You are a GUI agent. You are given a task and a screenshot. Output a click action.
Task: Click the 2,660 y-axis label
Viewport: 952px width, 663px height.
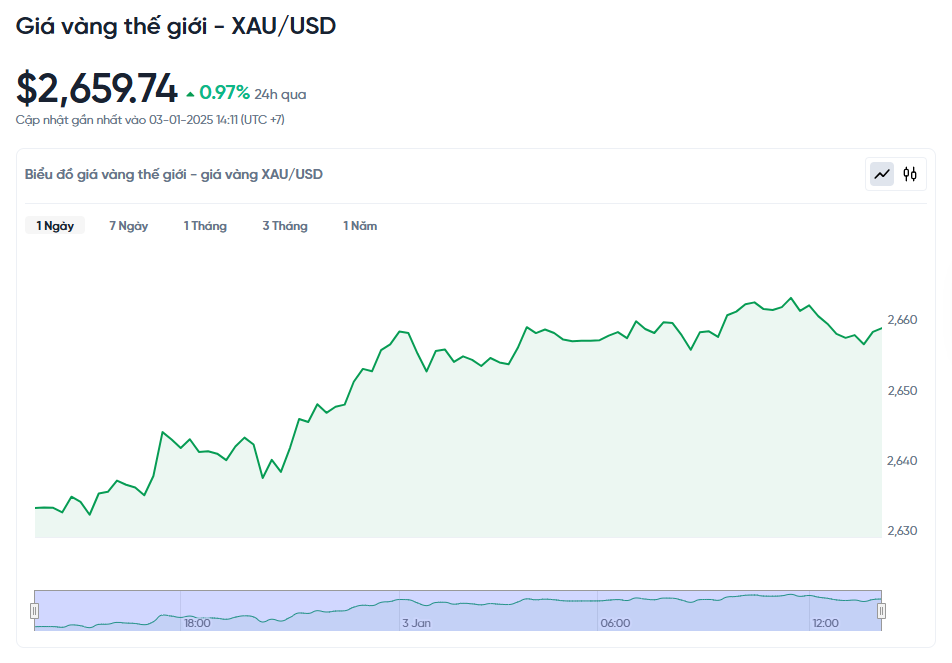[x=902, y=320]
